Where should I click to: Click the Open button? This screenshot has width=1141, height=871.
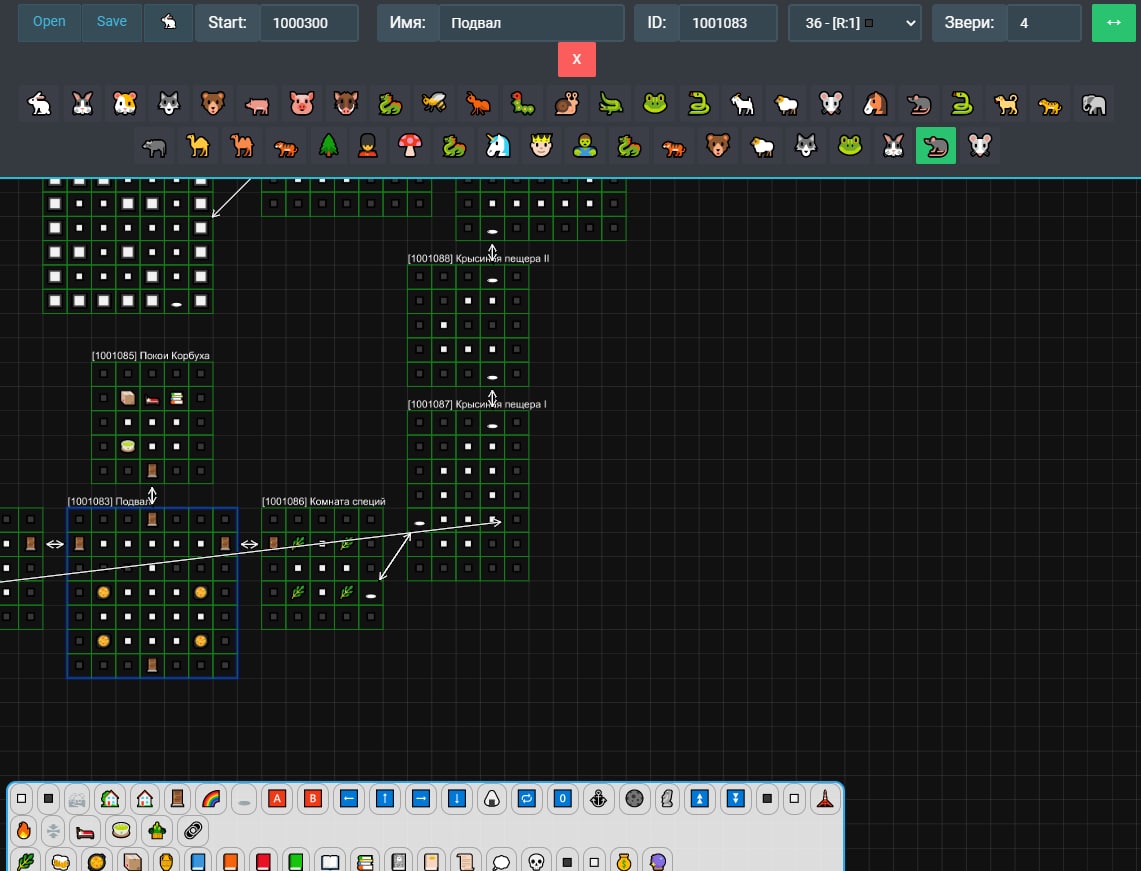coord(49,22)
